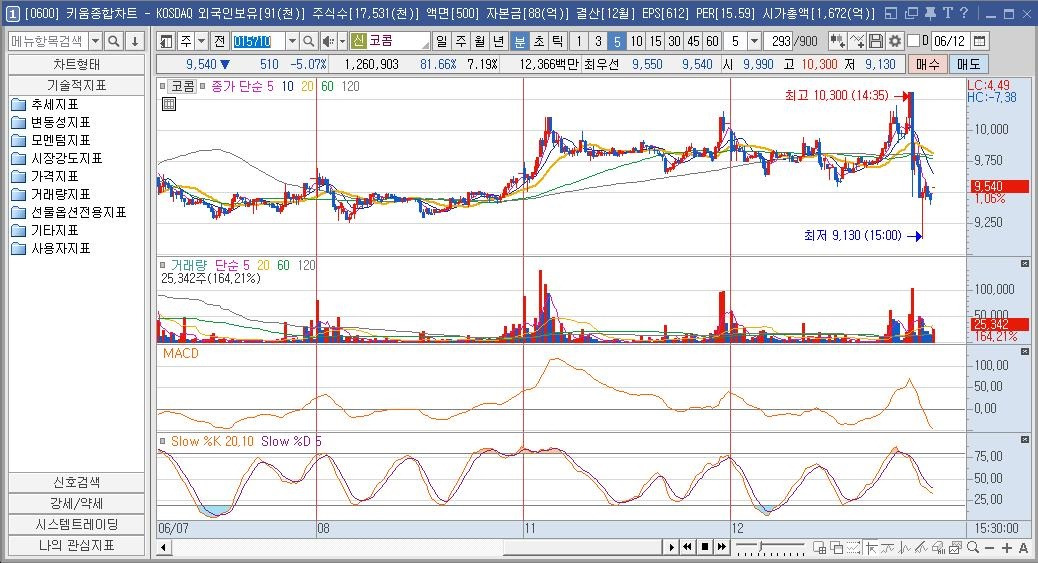Screen dimensions: 1038x563
Task: Open the interval value 5 dropdown arrow
Action: (x=754, y=41)
